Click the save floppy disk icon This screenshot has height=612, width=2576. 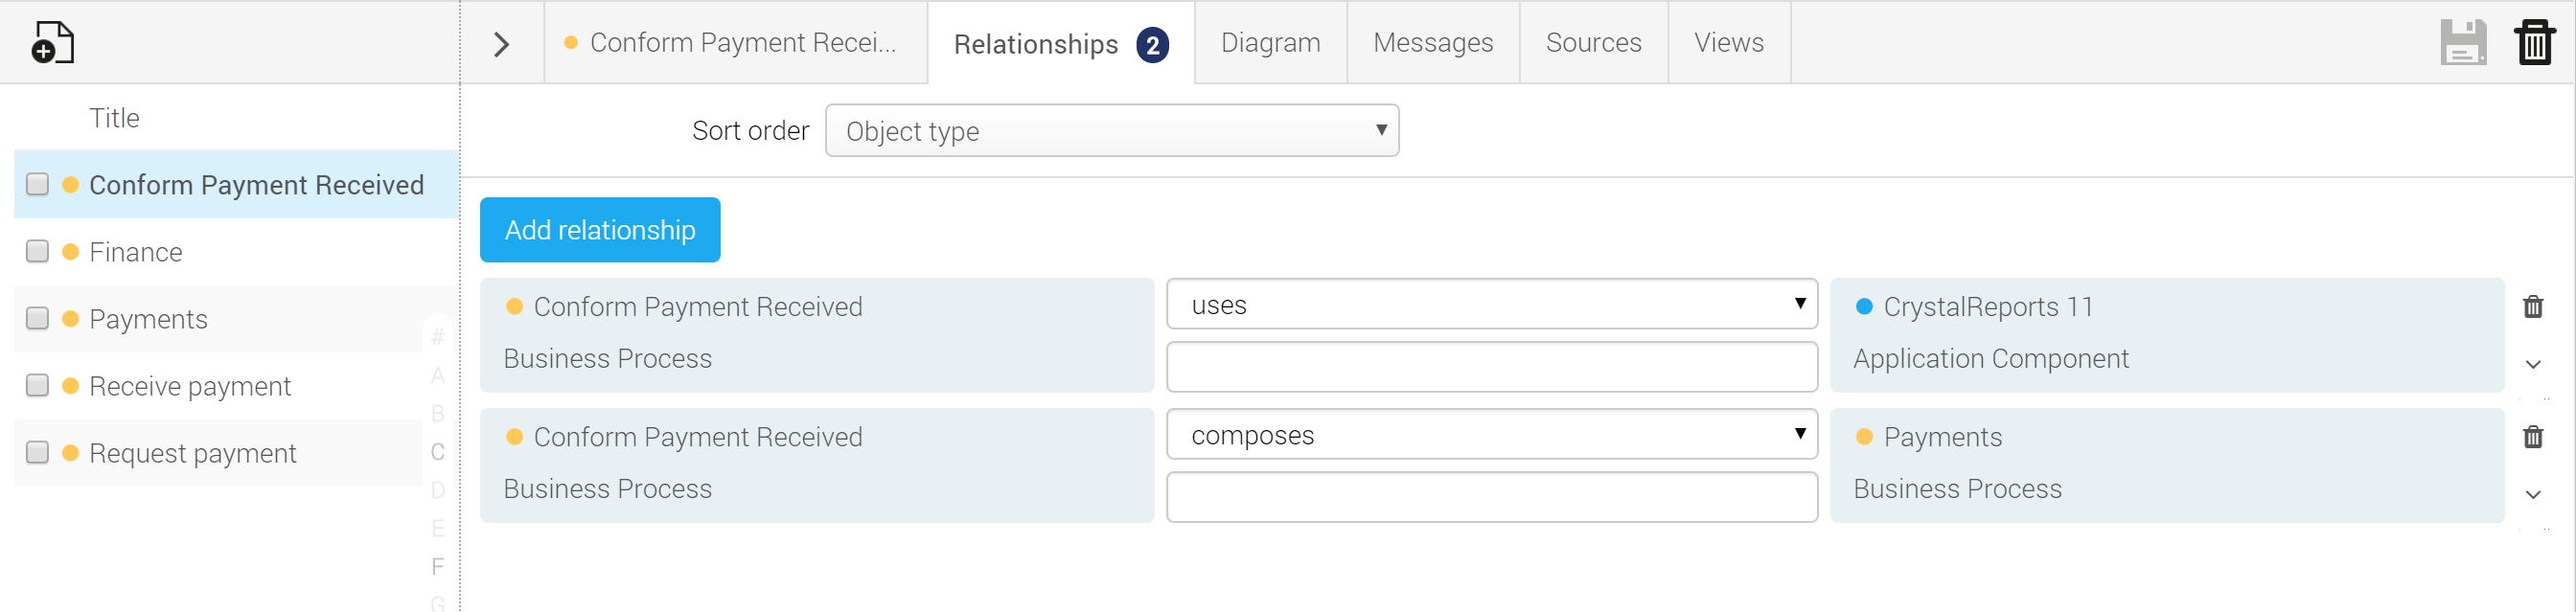[2463, 43]
